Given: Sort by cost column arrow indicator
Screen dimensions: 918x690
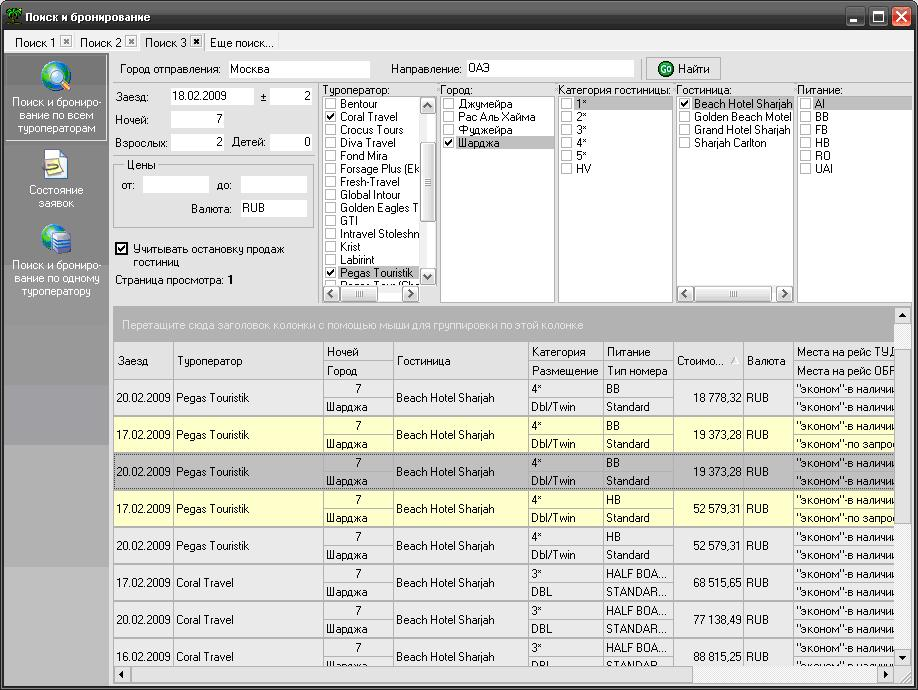Looking at the screenshot, I should click(735, 361).
